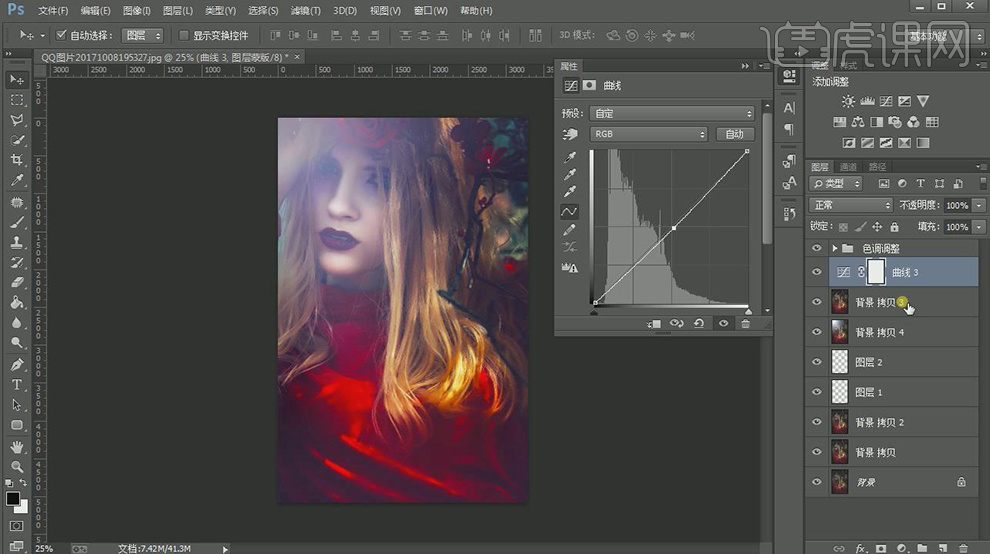Hide the 图层 2 layer
This screenshot has height=554, width=990.
tap(817, 362)
